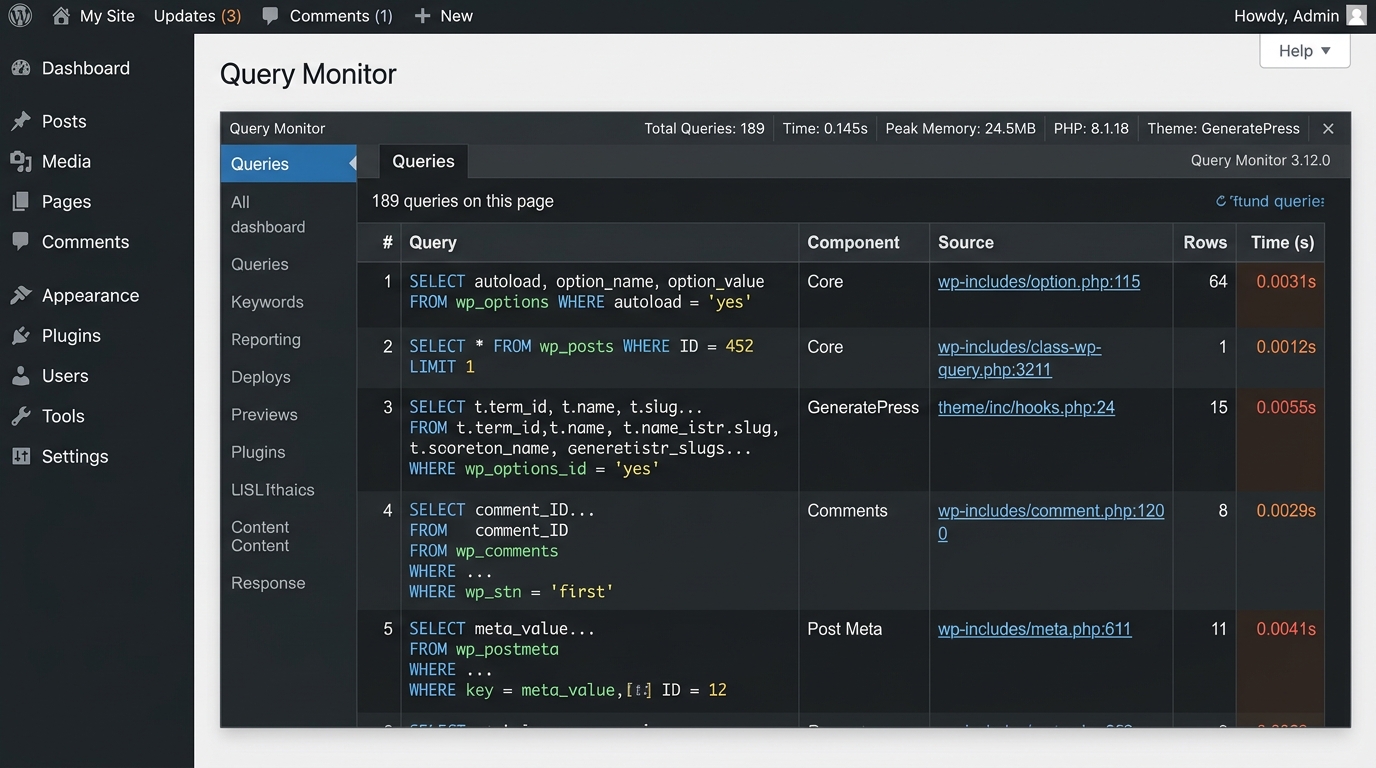The image size is (1376, 768).
Task: Open the Help dropdown
Action: tap(1304, 50)
